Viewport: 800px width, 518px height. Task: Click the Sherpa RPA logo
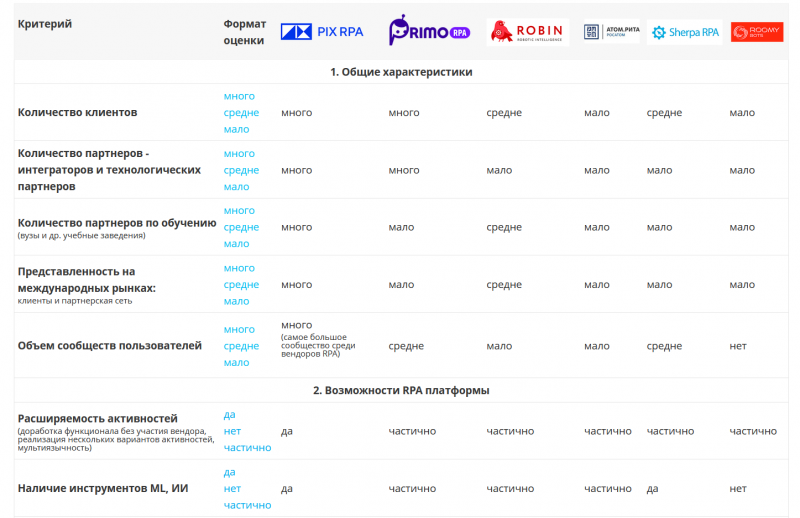pos(685,32)
